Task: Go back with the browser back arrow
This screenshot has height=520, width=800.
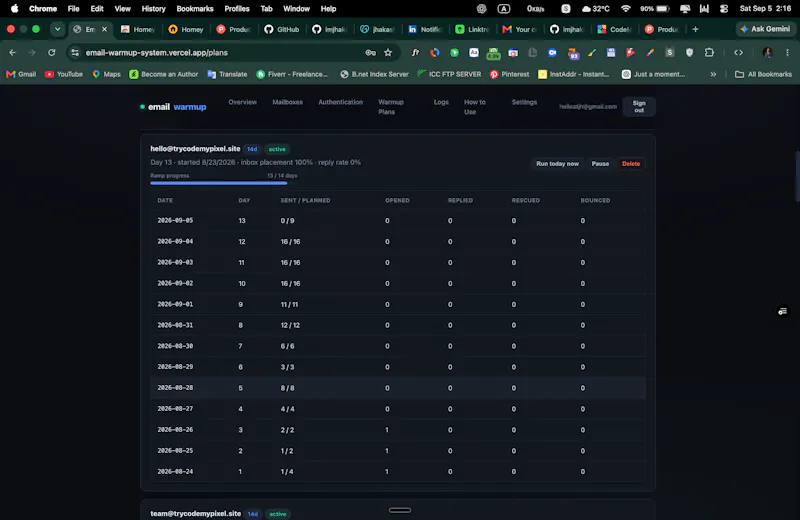Action: pos(13,53)
